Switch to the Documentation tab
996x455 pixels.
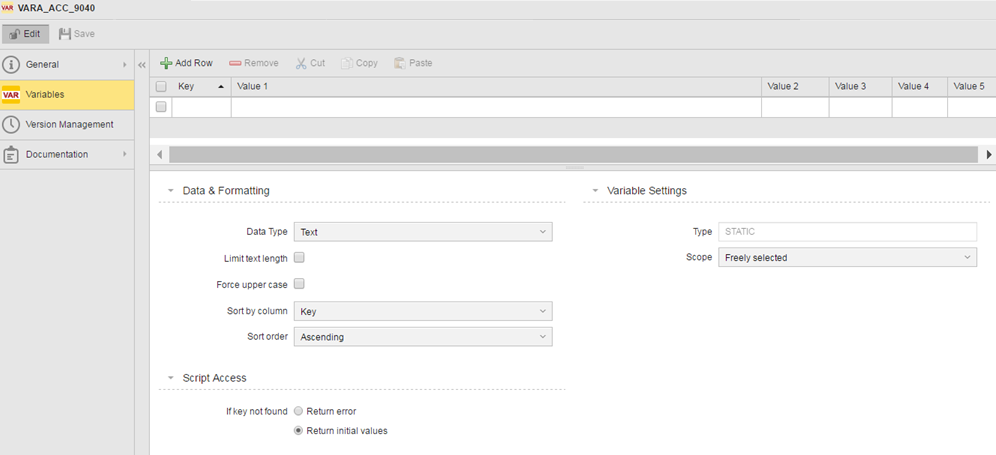click(x=57, y=154)
